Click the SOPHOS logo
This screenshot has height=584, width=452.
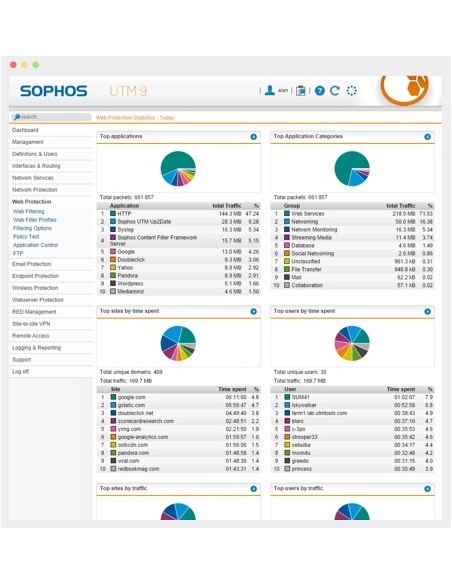coord(54,91)
